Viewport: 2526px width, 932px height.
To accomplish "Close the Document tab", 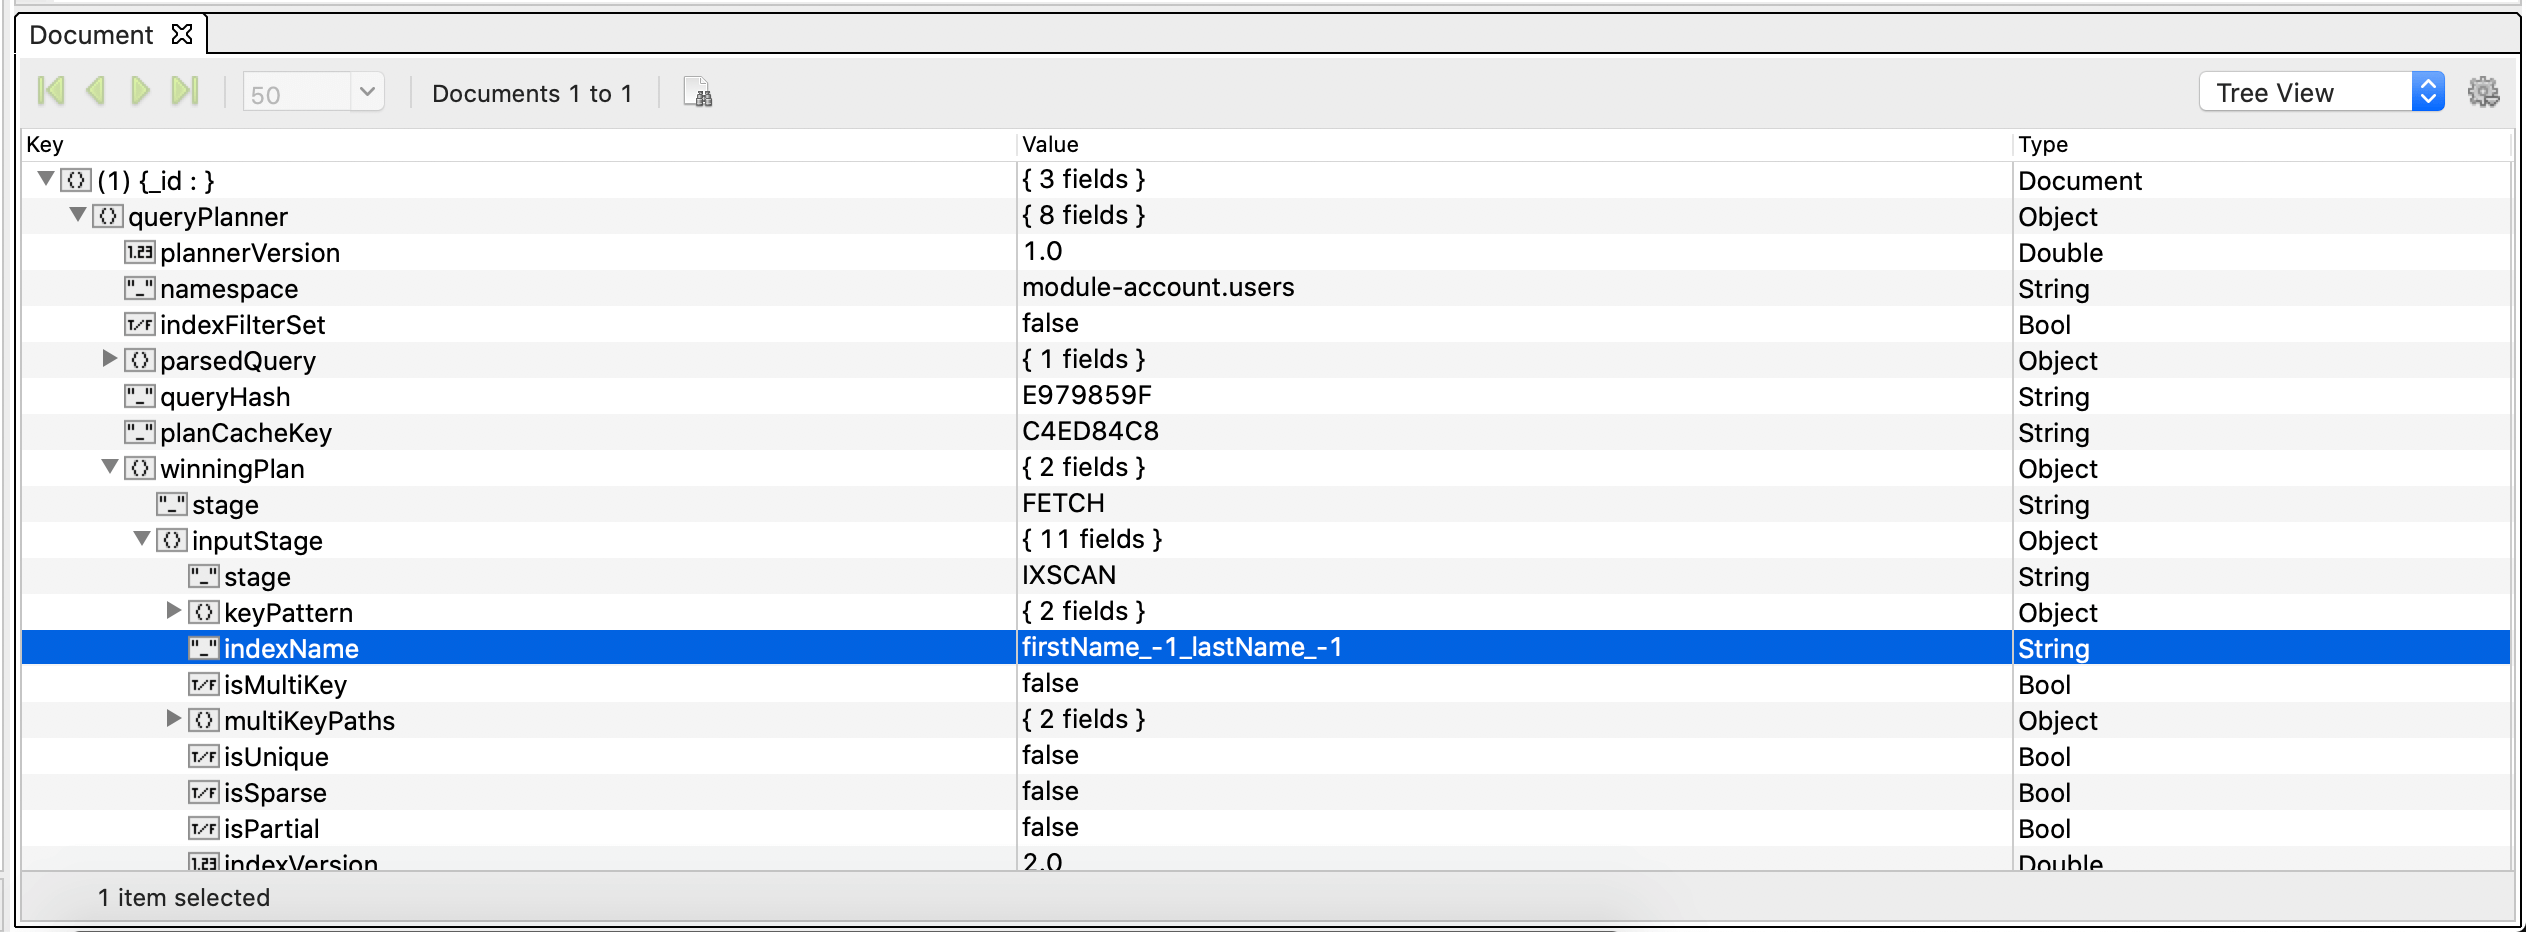I will pos(182,35).
